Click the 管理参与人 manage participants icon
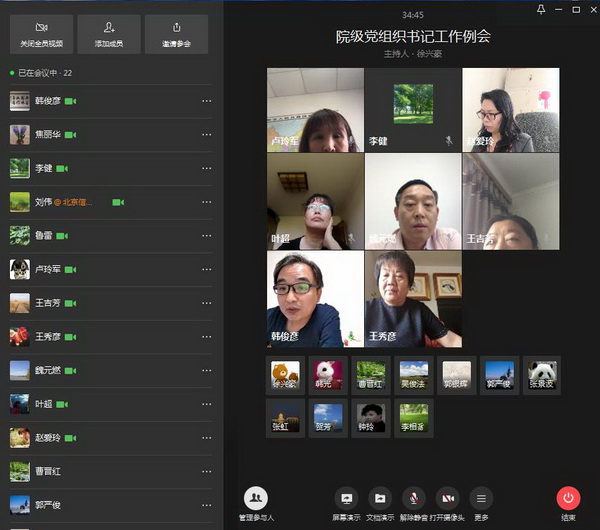600x530 pixels. (x=256, y=498)
